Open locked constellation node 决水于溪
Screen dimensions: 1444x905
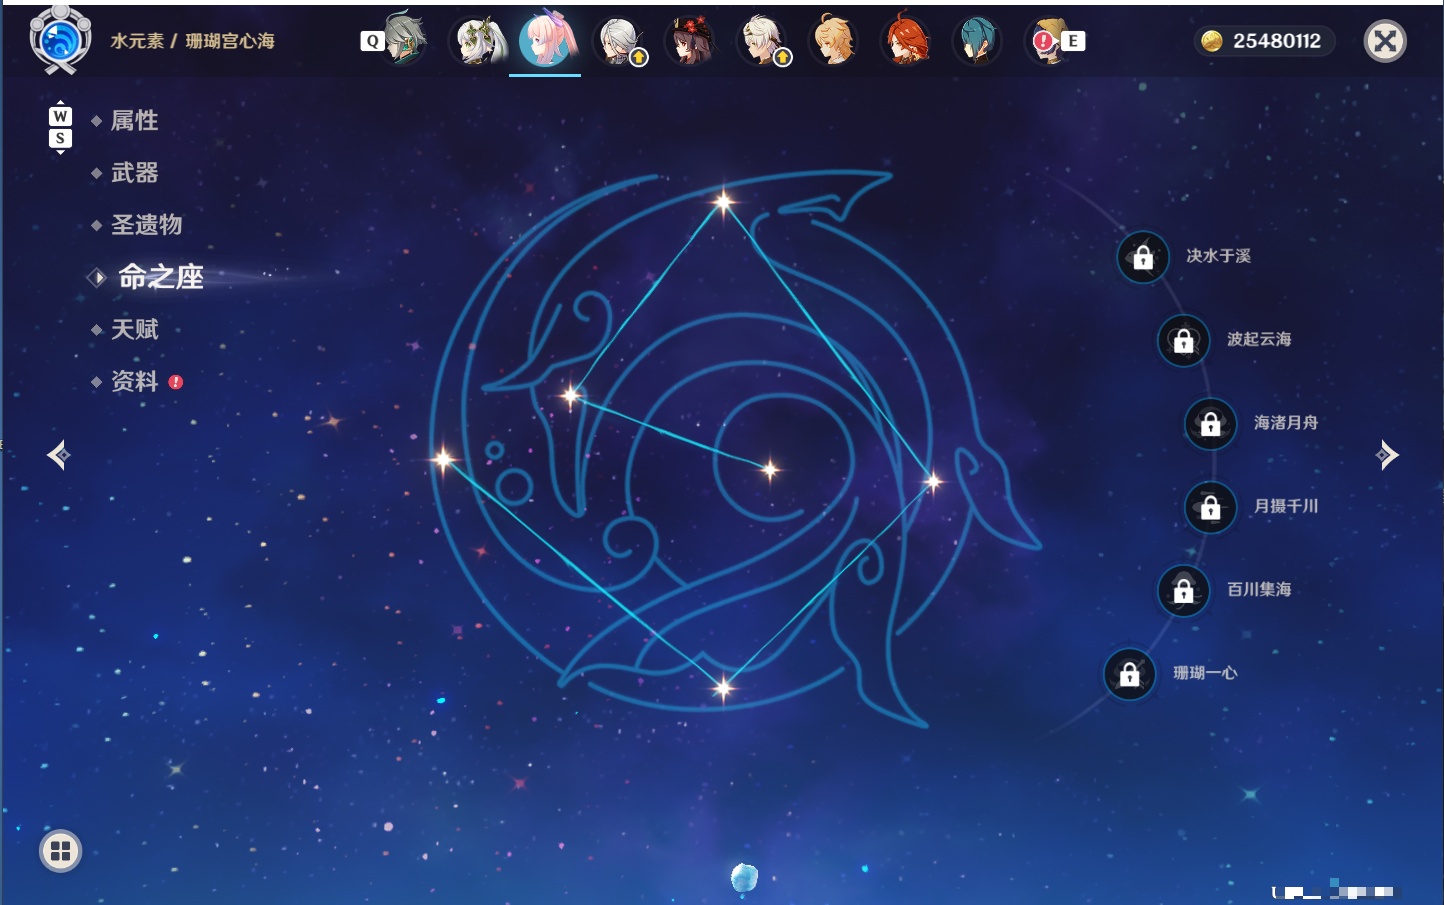pos(1143,257)
